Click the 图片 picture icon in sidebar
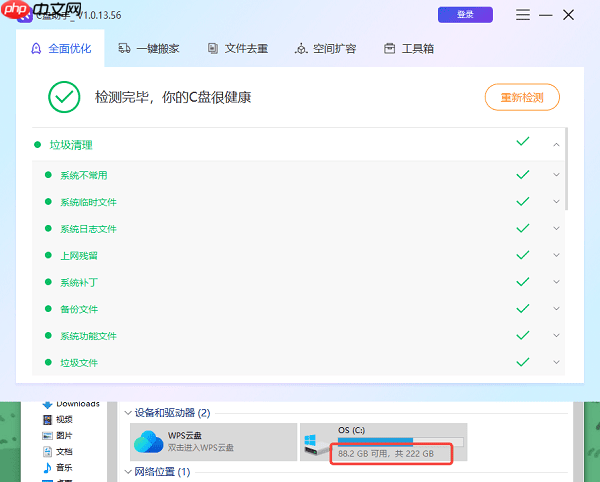Viewport: 600px width, 482px height. pyautogui.click(x=47, y=435)
